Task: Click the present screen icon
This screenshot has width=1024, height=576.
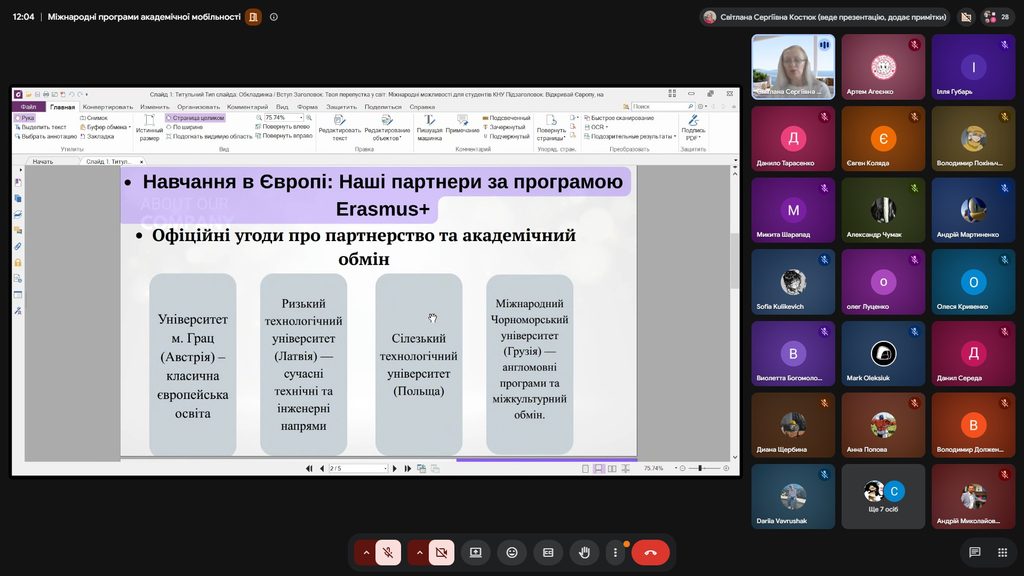Action: coord(475,552)
